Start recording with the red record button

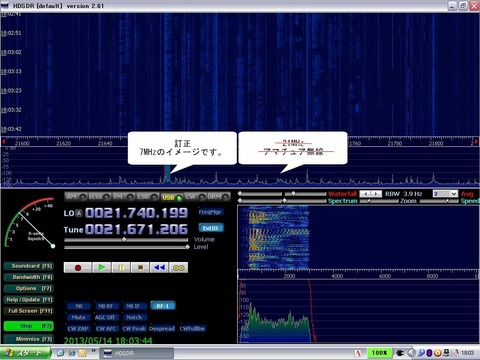[77, 268]
